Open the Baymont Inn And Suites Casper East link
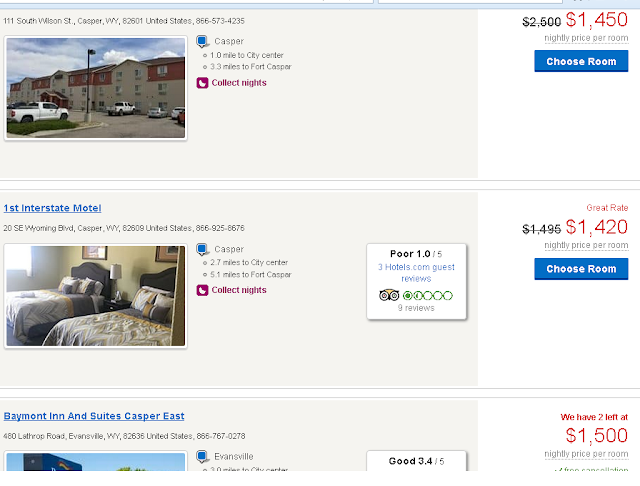The height and width of the screenshot is (486, 640). click(94, 416)
